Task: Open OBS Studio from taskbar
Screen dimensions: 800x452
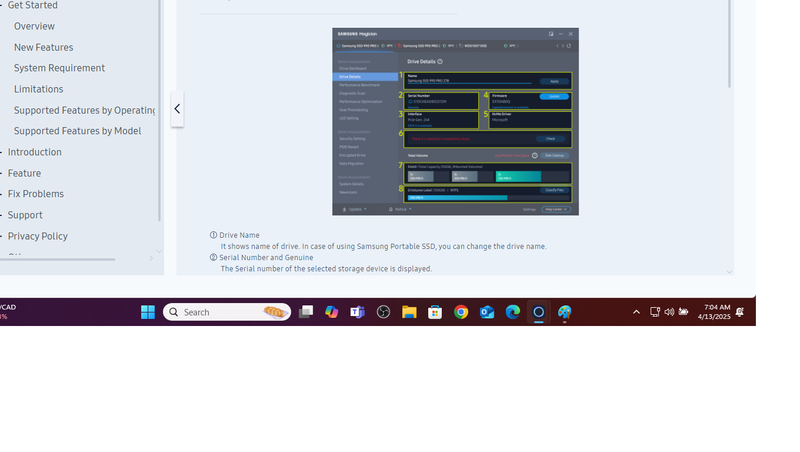Action: 383,312
